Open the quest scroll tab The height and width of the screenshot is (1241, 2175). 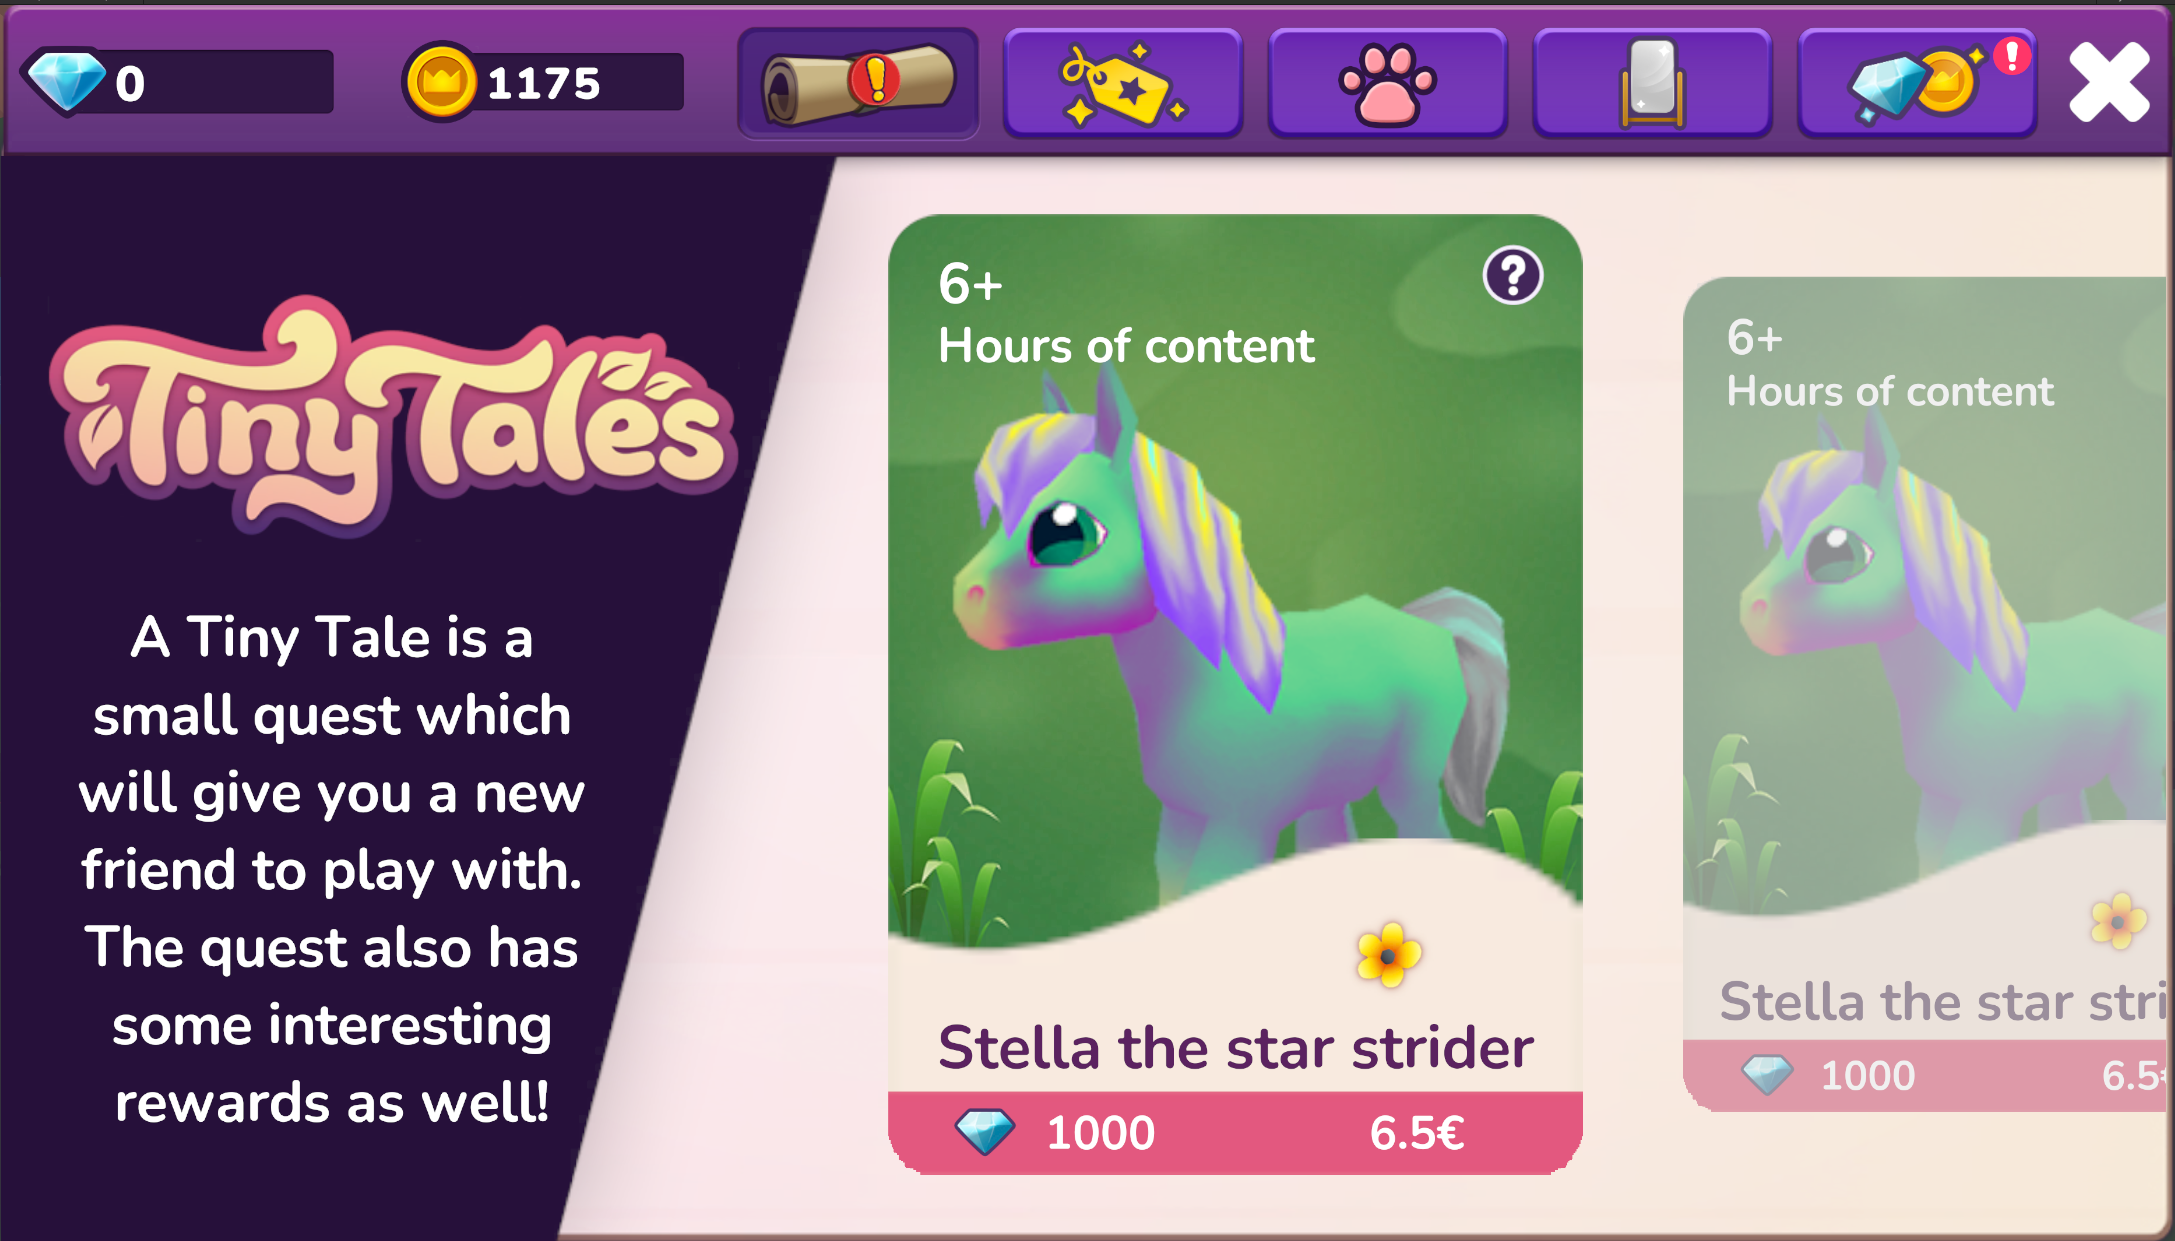(858, 83)
